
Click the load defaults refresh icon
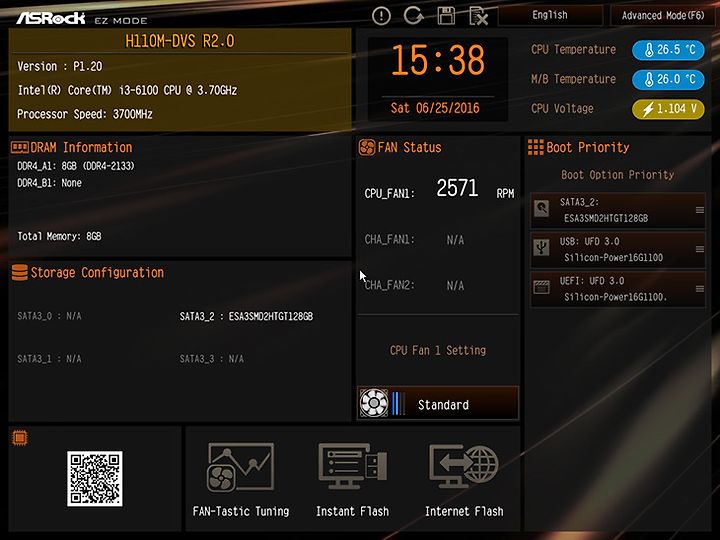(413, 16)
